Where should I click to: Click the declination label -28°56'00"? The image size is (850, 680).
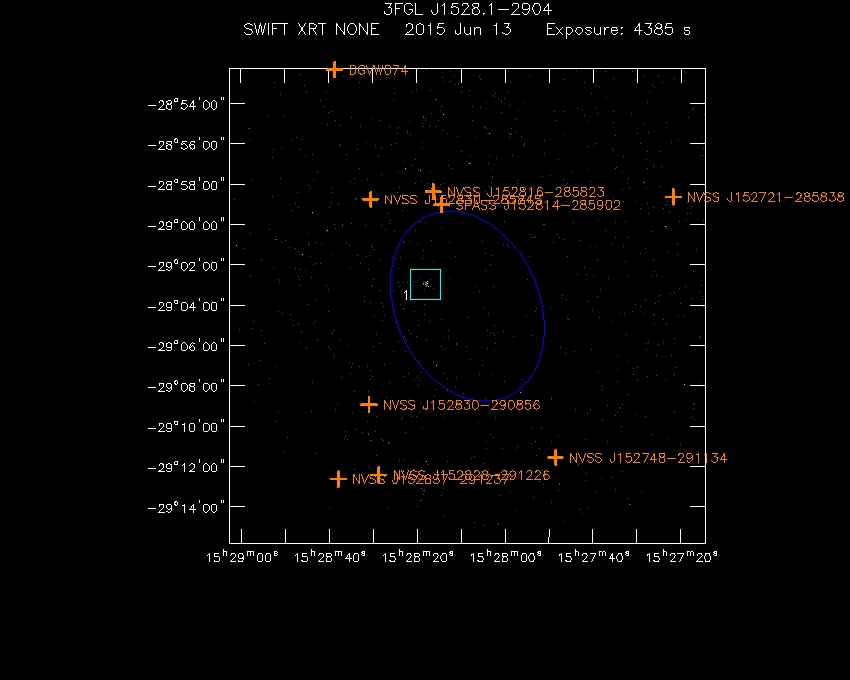[x=186, y=145]
